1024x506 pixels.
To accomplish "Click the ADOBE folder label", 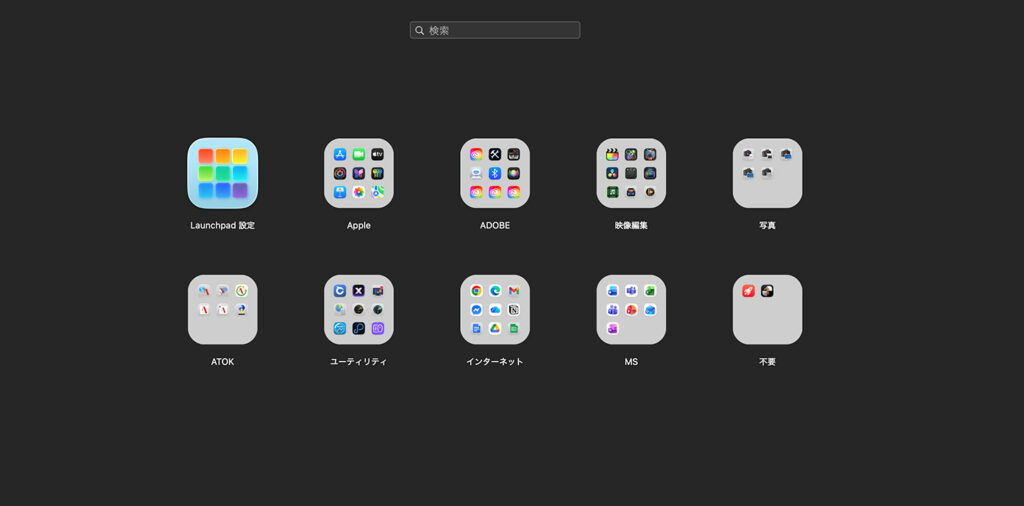I will pos(495,226).
